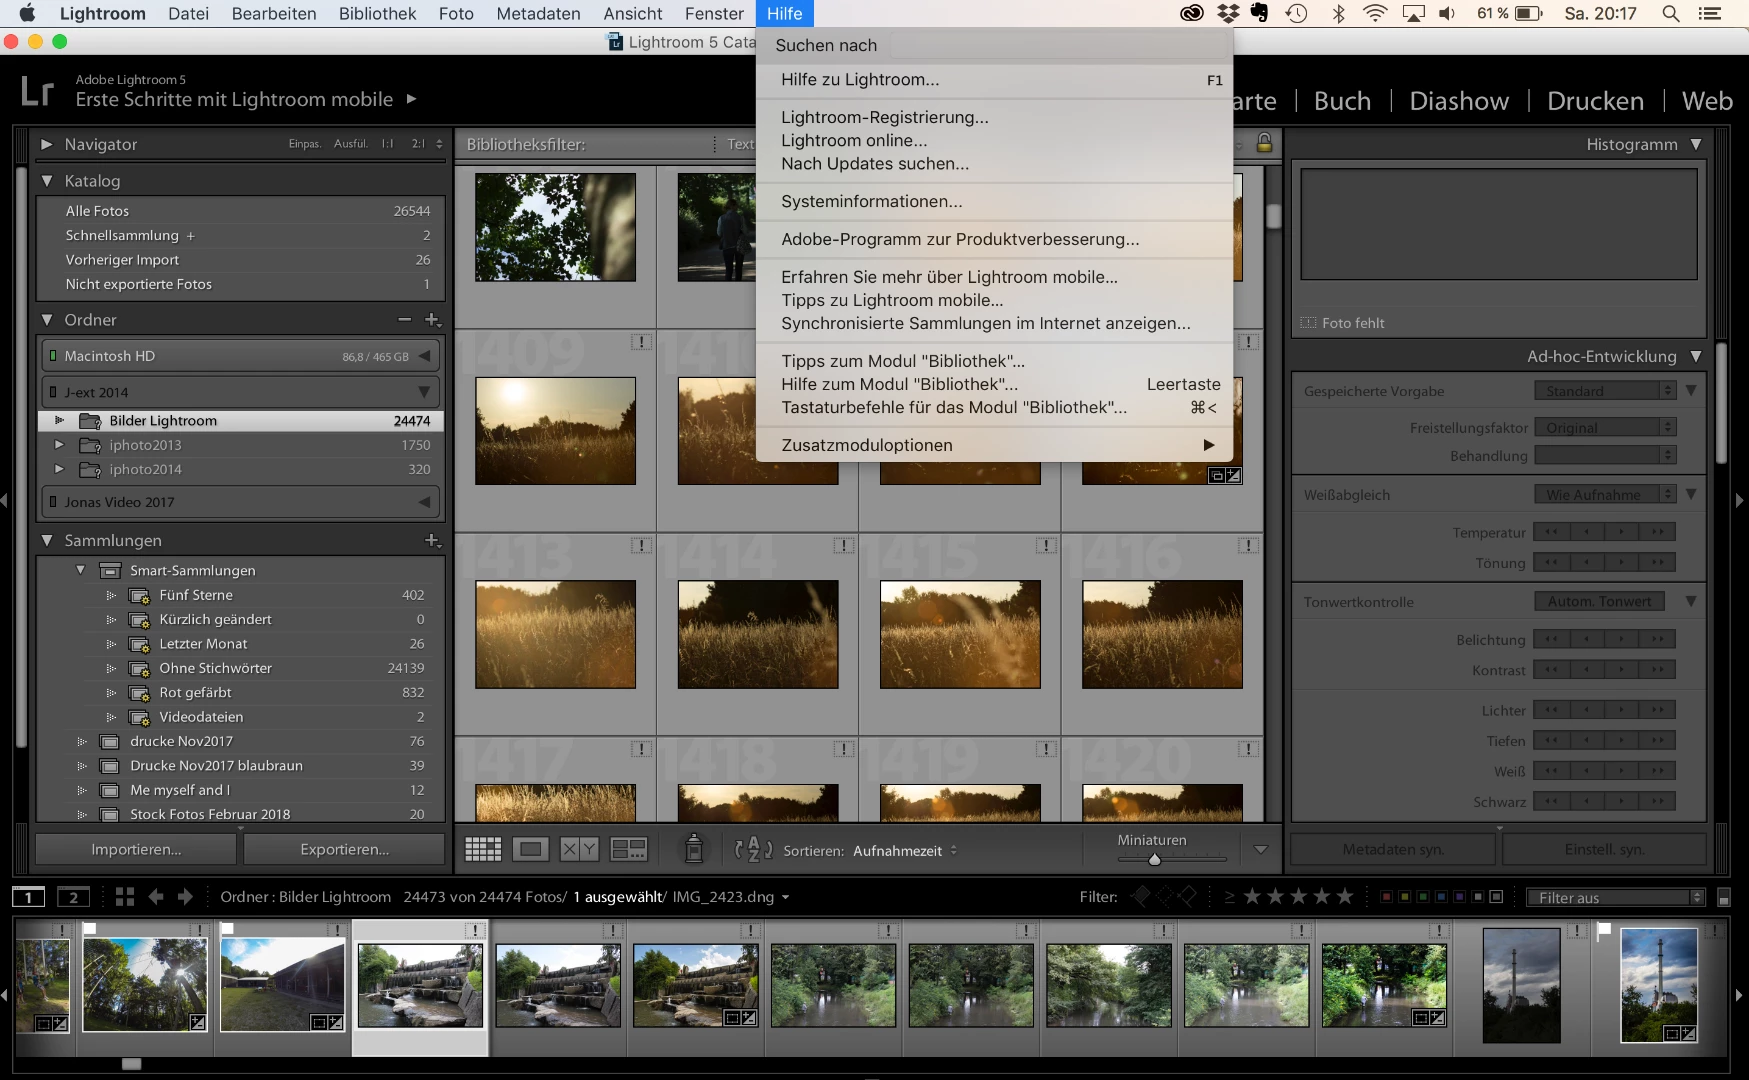Open the Zusatzmoduloptionen submenu

pyautogui.click(x=994, y=446)
